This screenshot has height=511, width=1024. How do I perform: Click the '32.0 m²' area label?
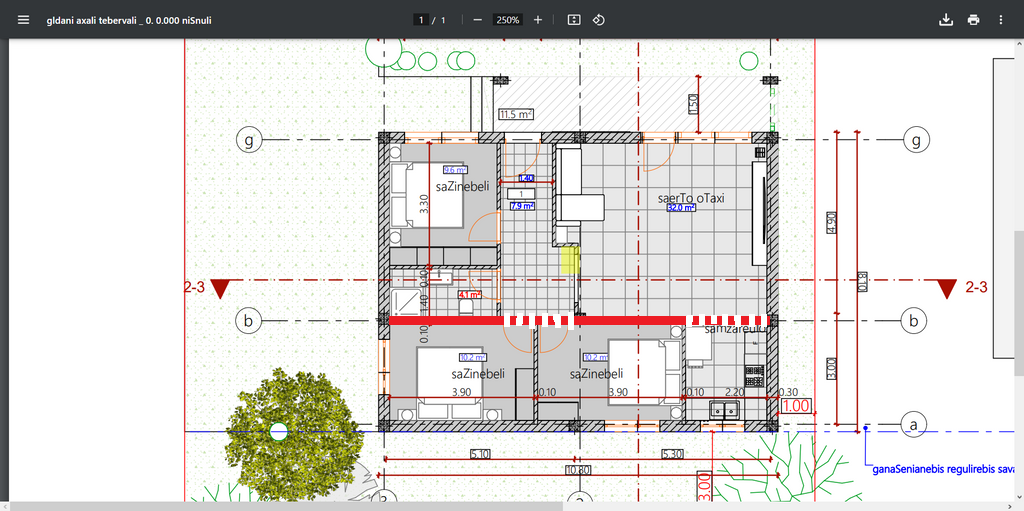(x=681, y=208)
